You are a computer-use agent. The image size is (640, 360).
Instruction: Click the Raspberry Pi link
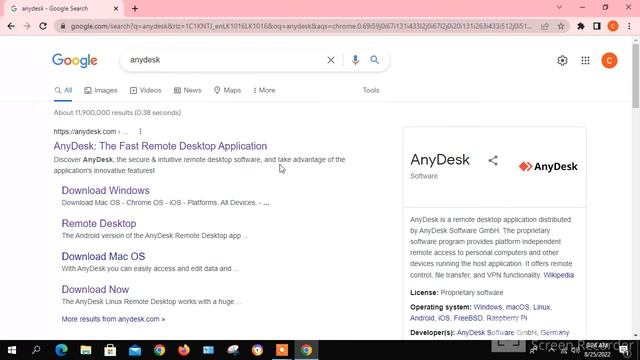[507, 318]
